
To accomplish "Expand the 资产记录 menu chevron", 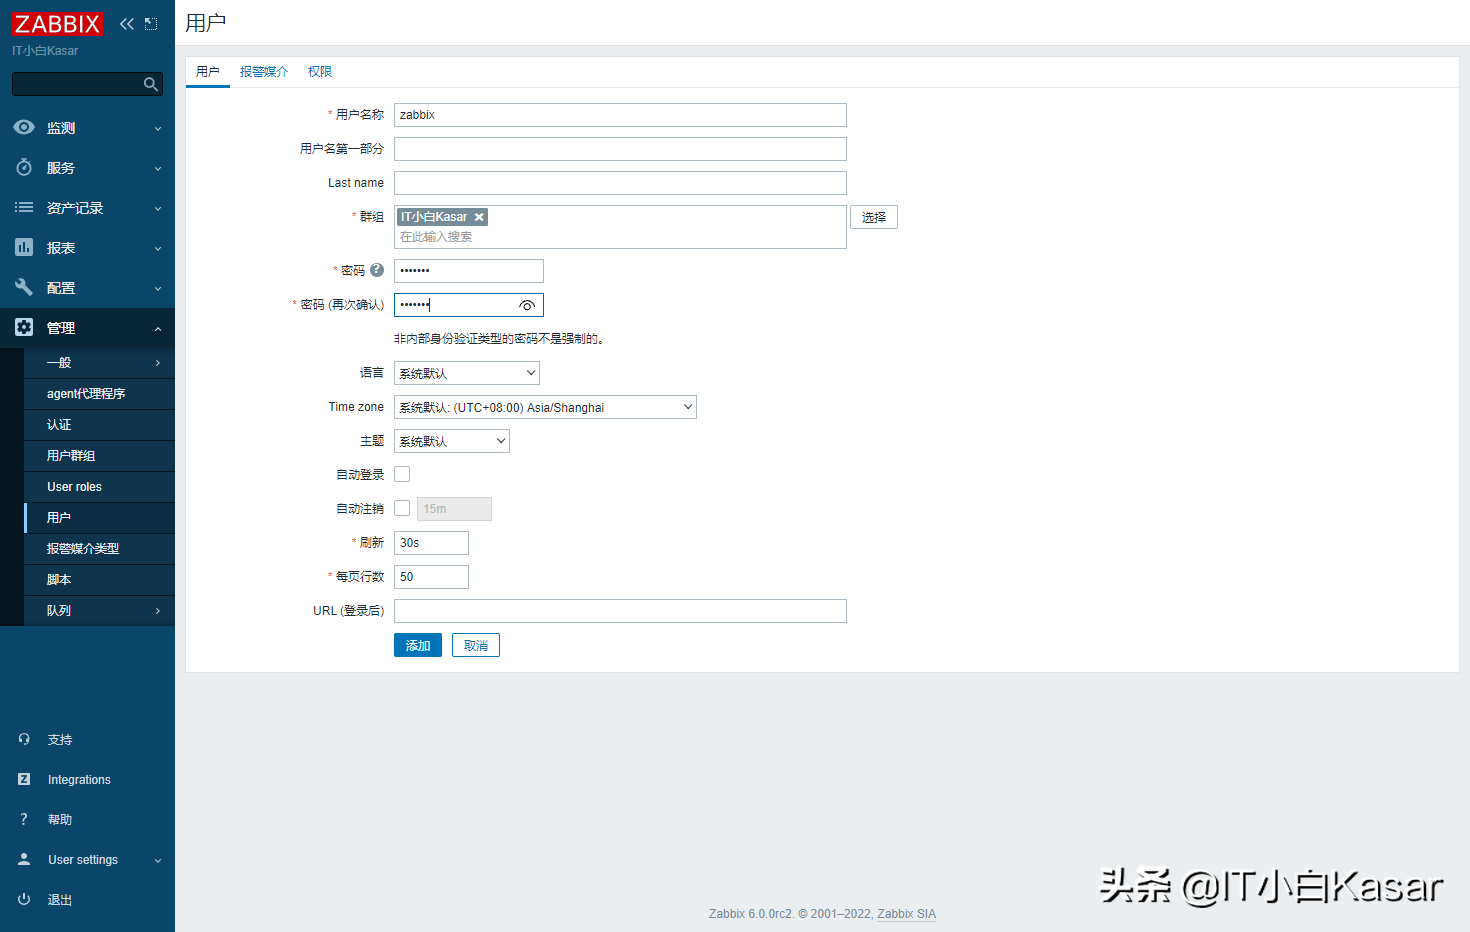I will (158, 208).
